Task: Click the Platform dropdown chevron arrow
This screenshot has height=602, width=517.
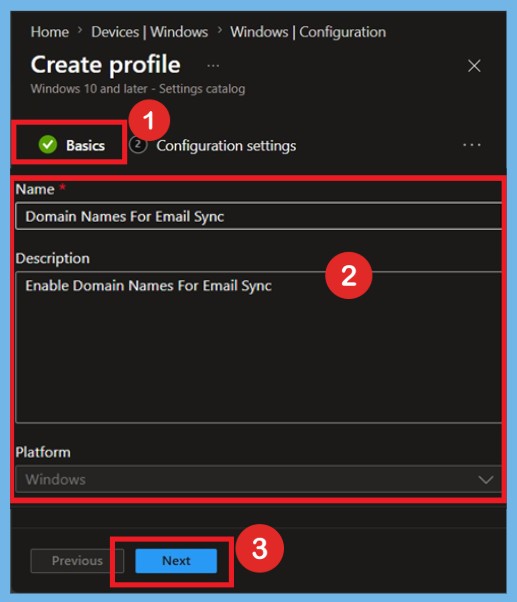Action: [x=486, y=480]
